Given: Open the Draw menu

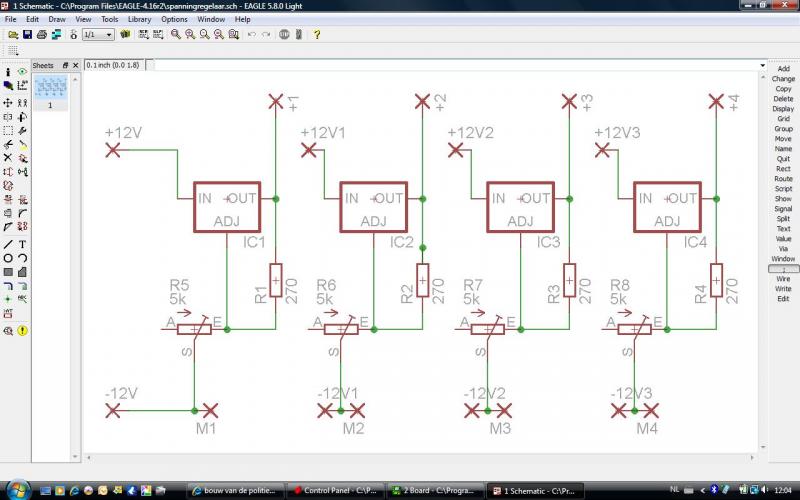Looking at the screenshot, I should point(57,19).
